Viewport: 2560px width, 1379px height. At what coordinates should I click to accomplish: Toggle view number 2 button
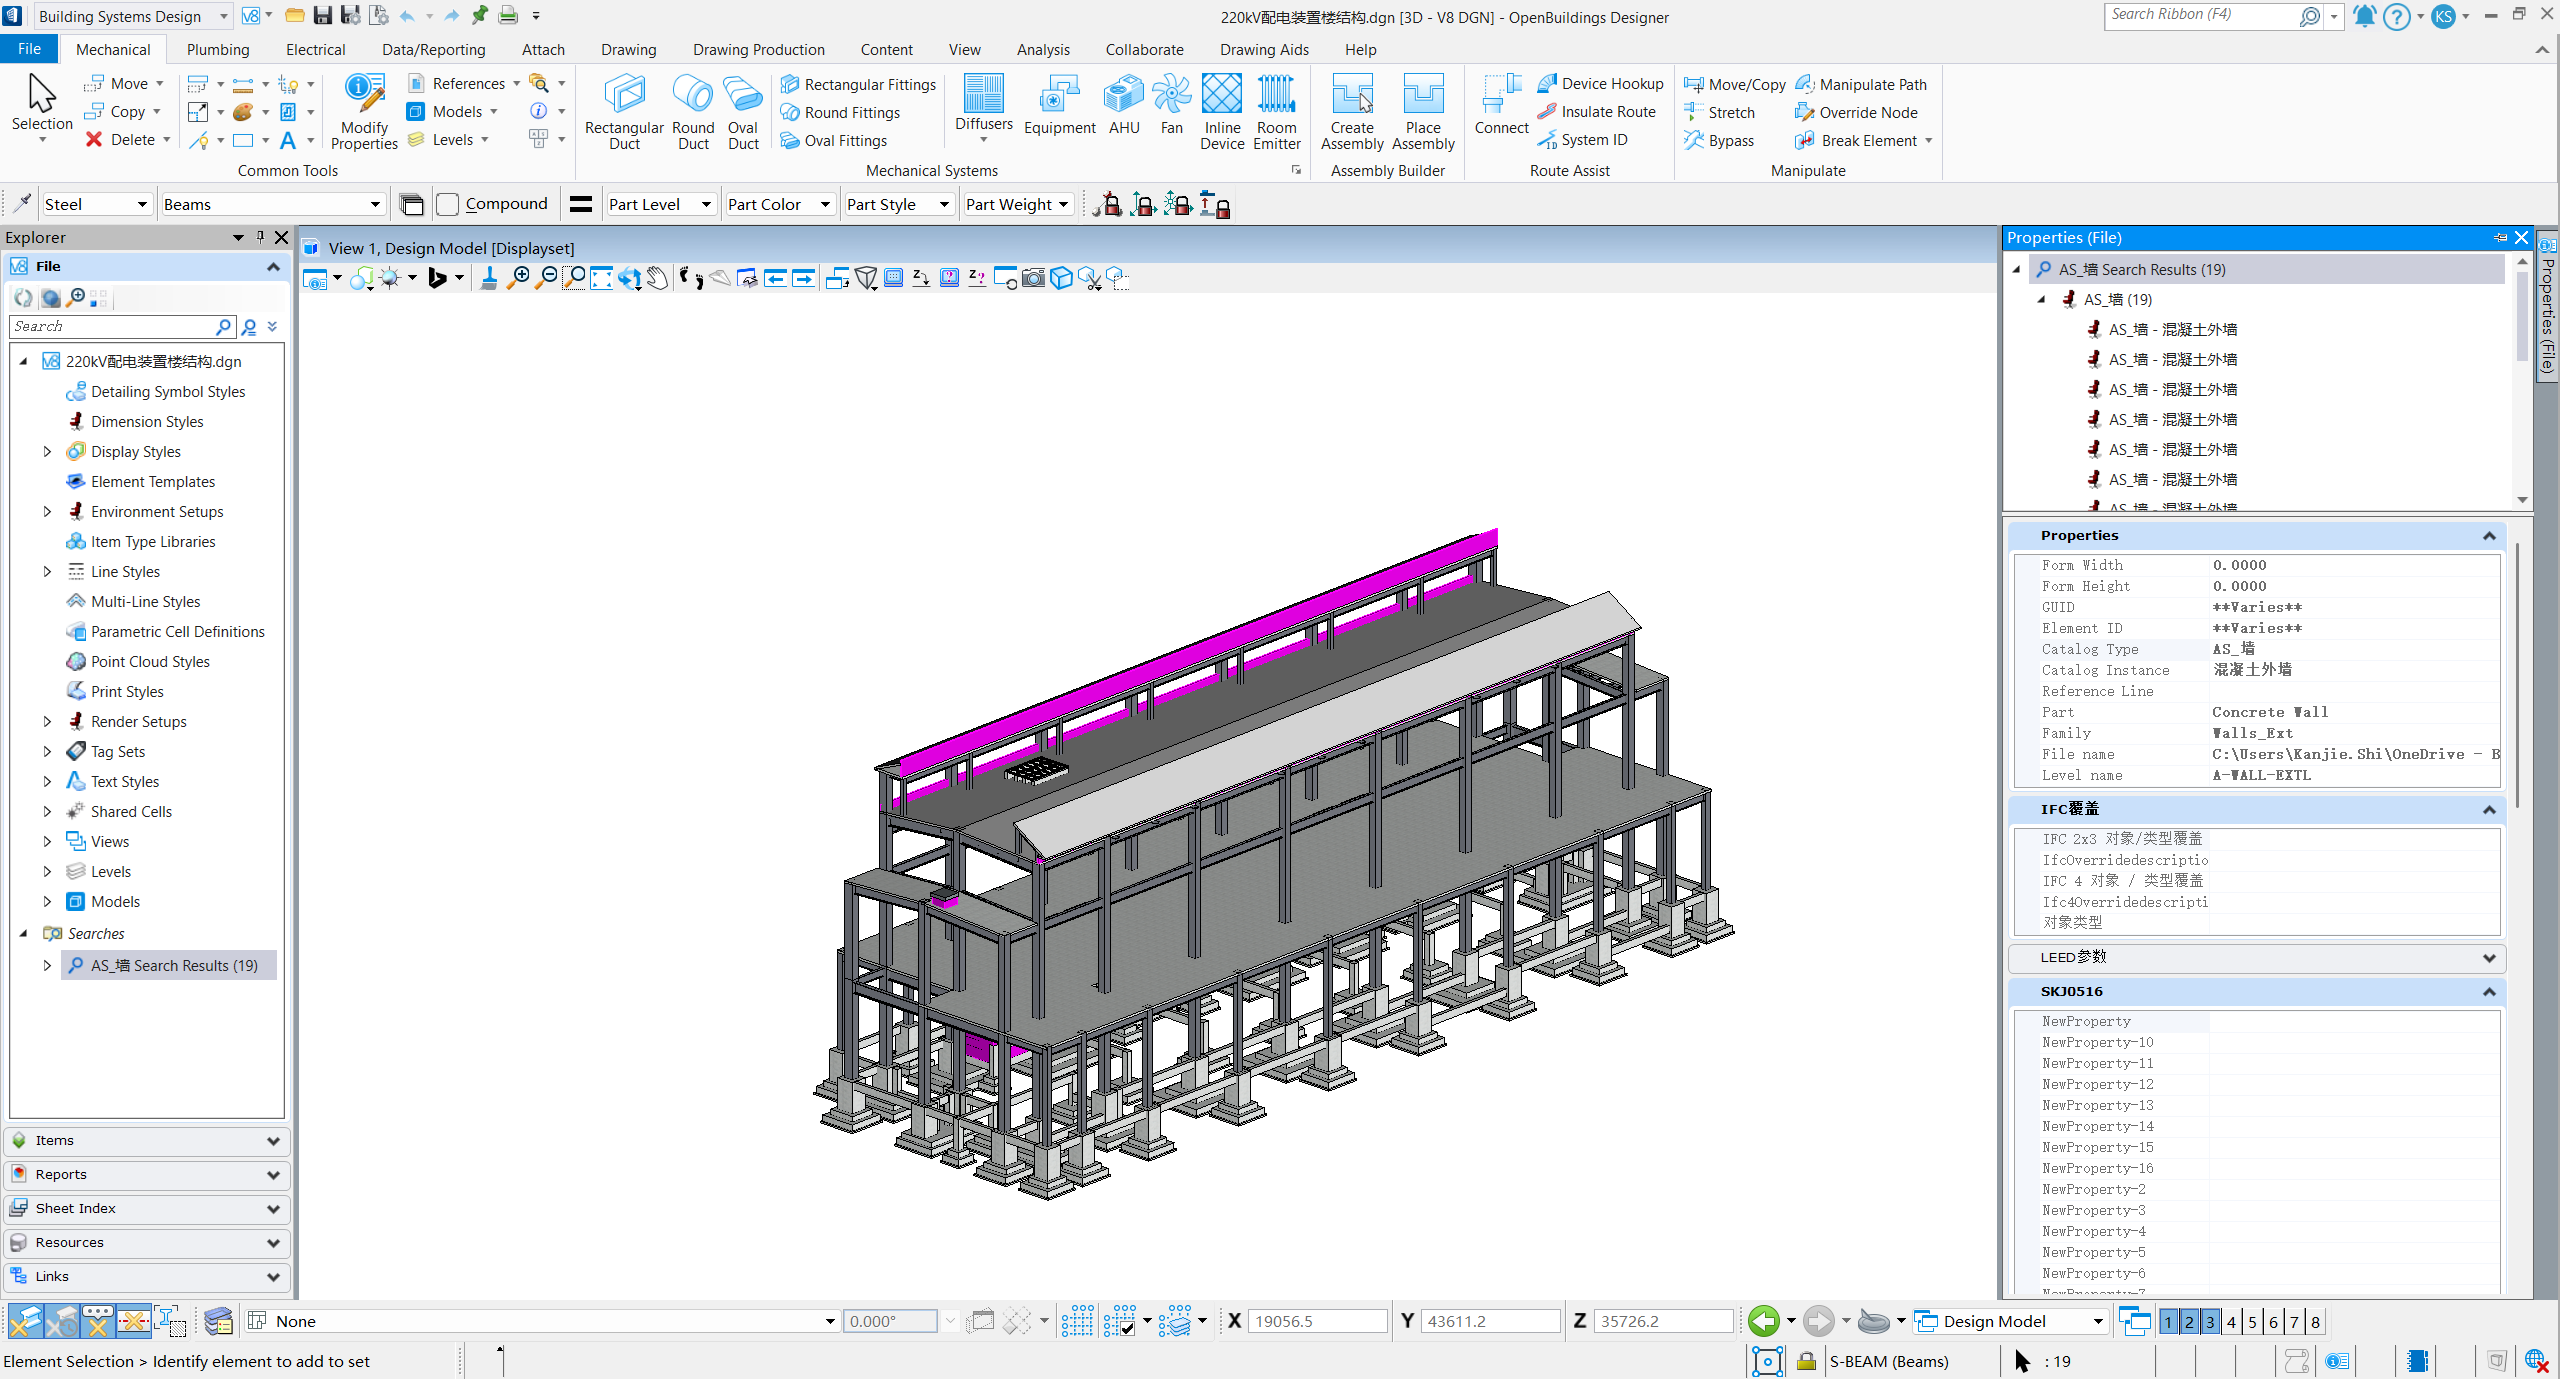click(2189, 1322)
